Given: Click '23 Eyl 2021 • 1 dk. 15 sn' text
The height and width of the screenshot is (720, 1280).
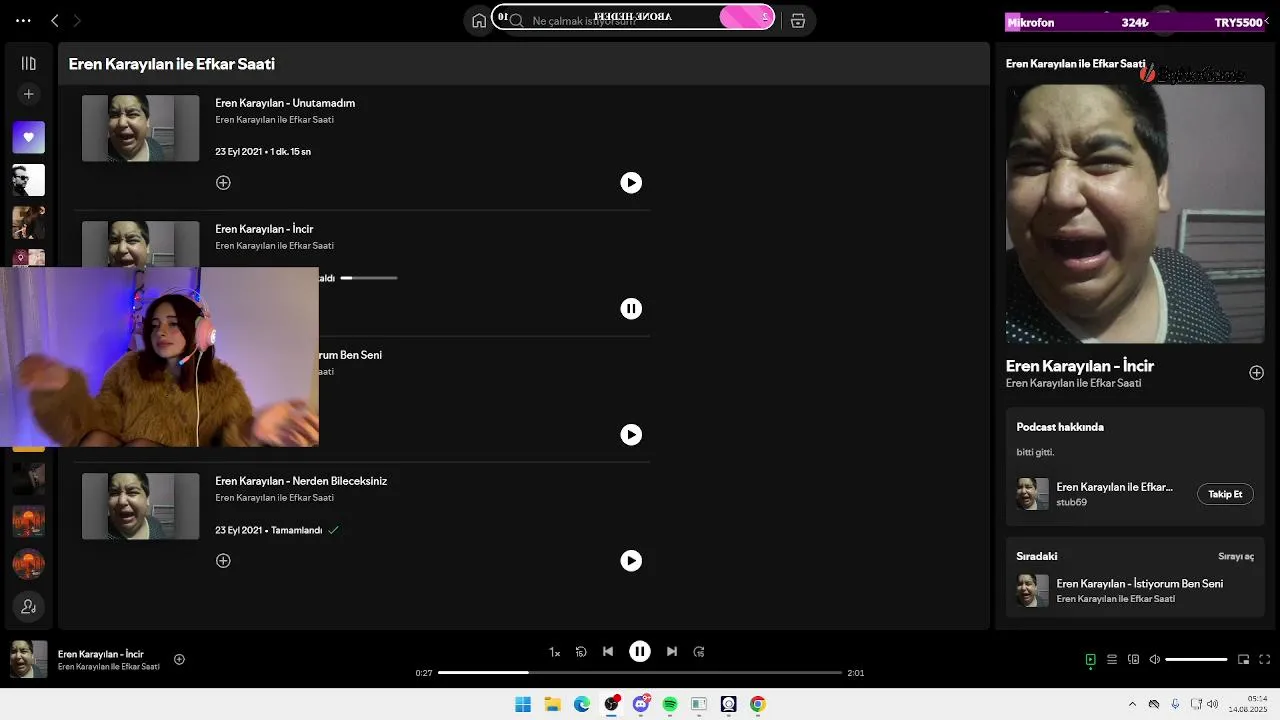Looking at the screenshot, I should click(x=263, y=152).
